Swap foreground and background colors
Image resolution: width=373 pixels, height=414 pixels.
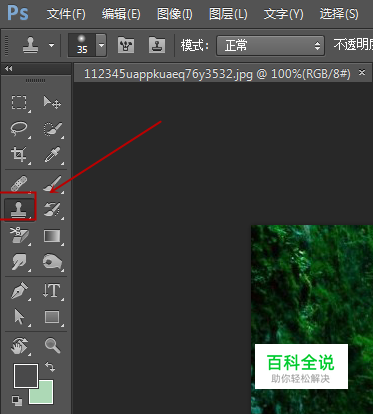click(50, 367)
